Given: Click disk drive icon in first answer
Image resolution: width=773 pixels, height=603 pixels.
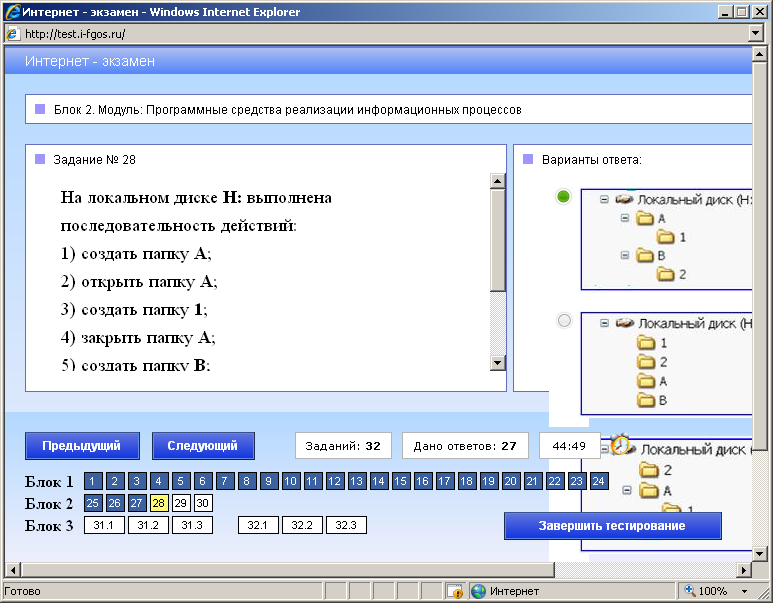Looking at the screenshot, I should (x=624, y=199).
